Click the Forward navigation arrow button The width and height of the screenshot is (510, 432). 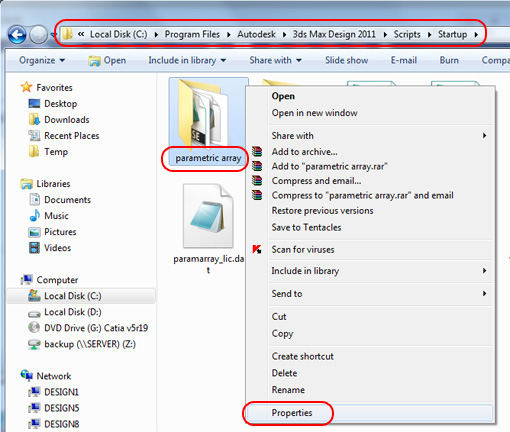(38, 35)
